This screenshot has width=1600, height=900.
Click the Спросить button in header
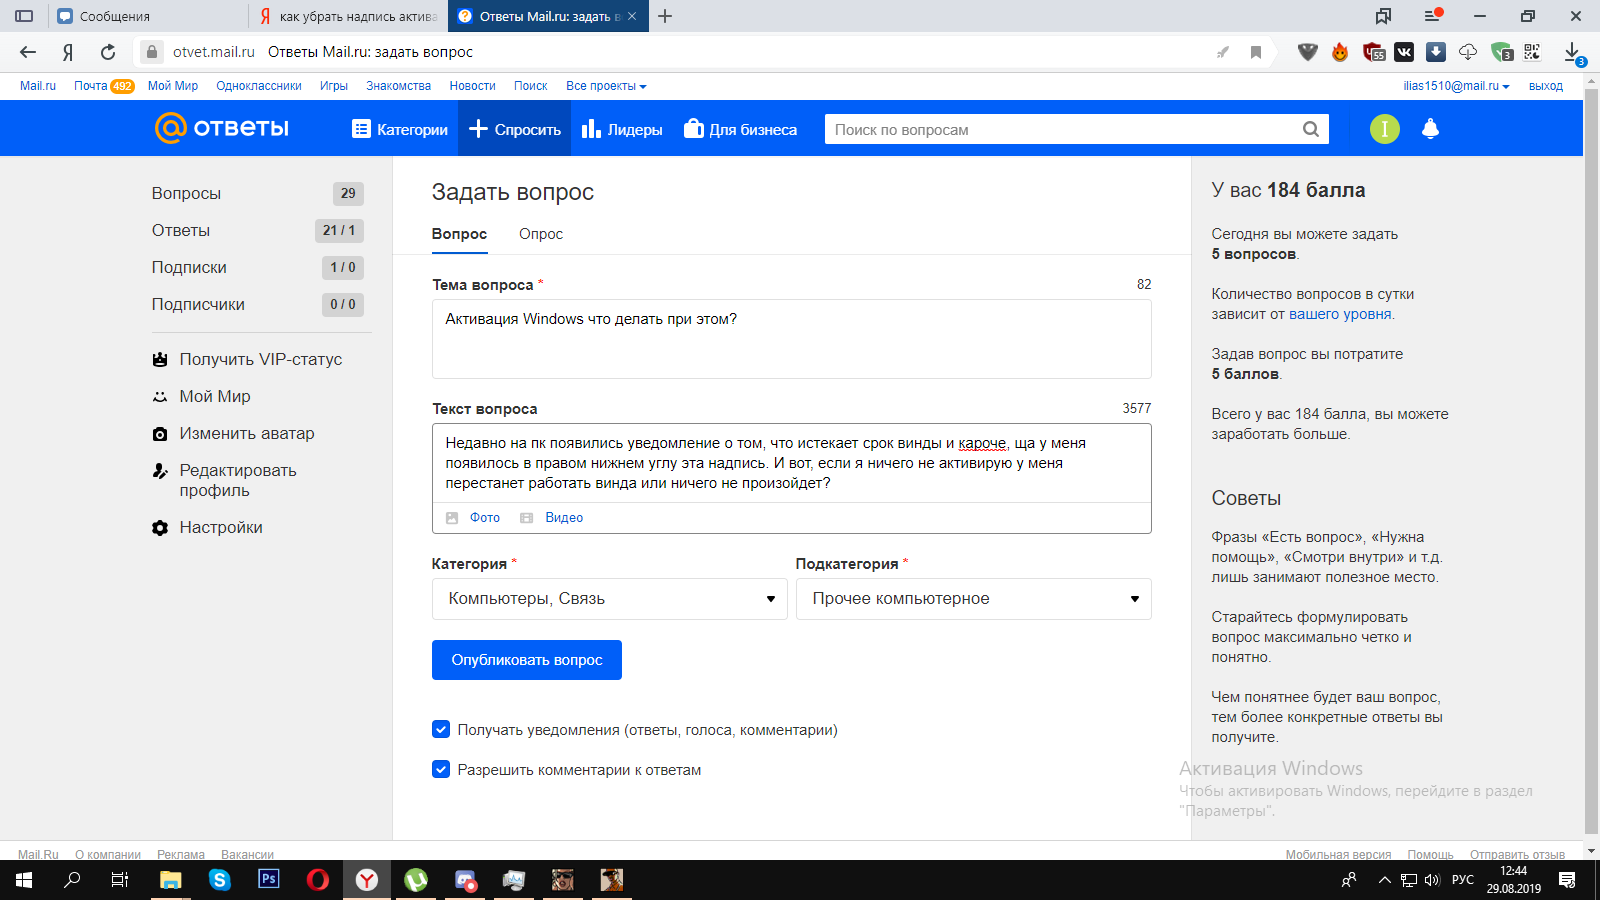point(514,129)
